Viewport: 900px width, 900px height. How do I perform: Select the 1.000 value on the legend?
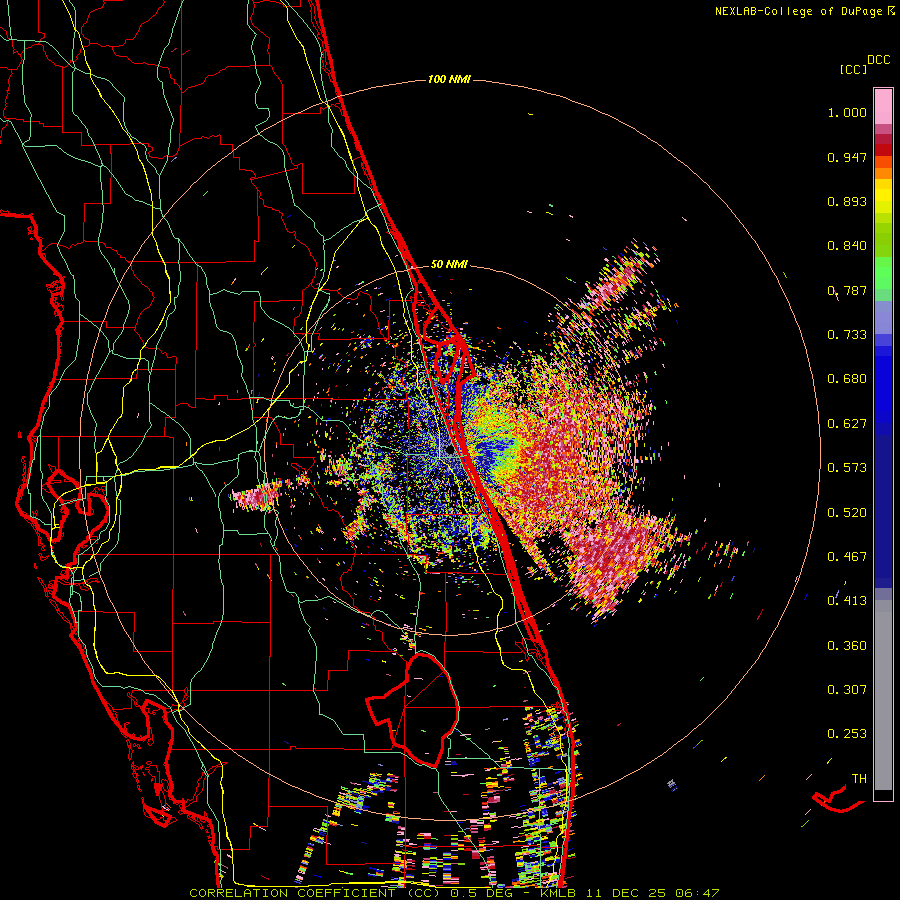pos(847,112)
